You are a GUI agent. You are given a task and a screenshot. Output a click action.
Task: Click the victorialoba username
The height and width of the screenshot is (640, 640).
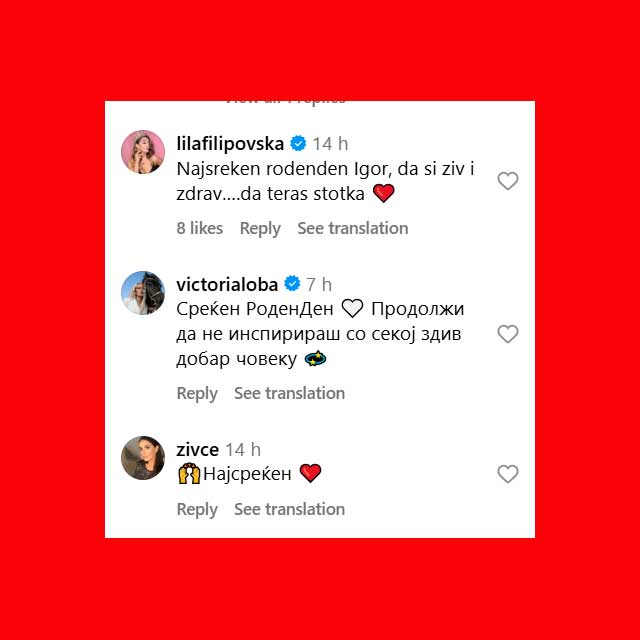227,284
